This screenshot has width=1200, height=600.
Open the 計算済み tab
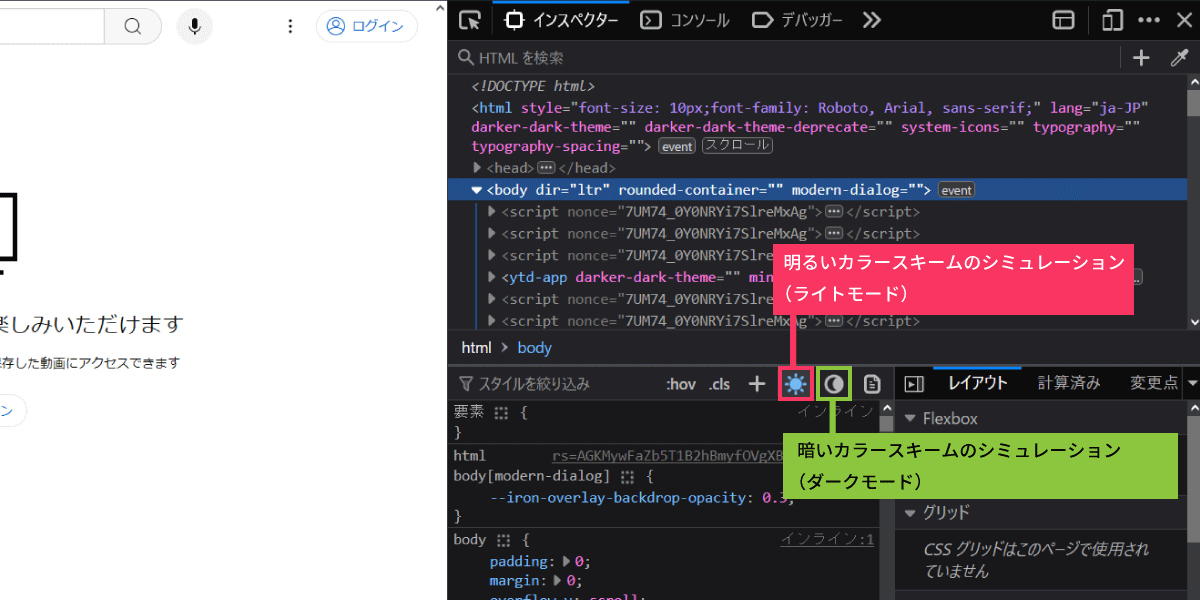(x=1068, y=383)
